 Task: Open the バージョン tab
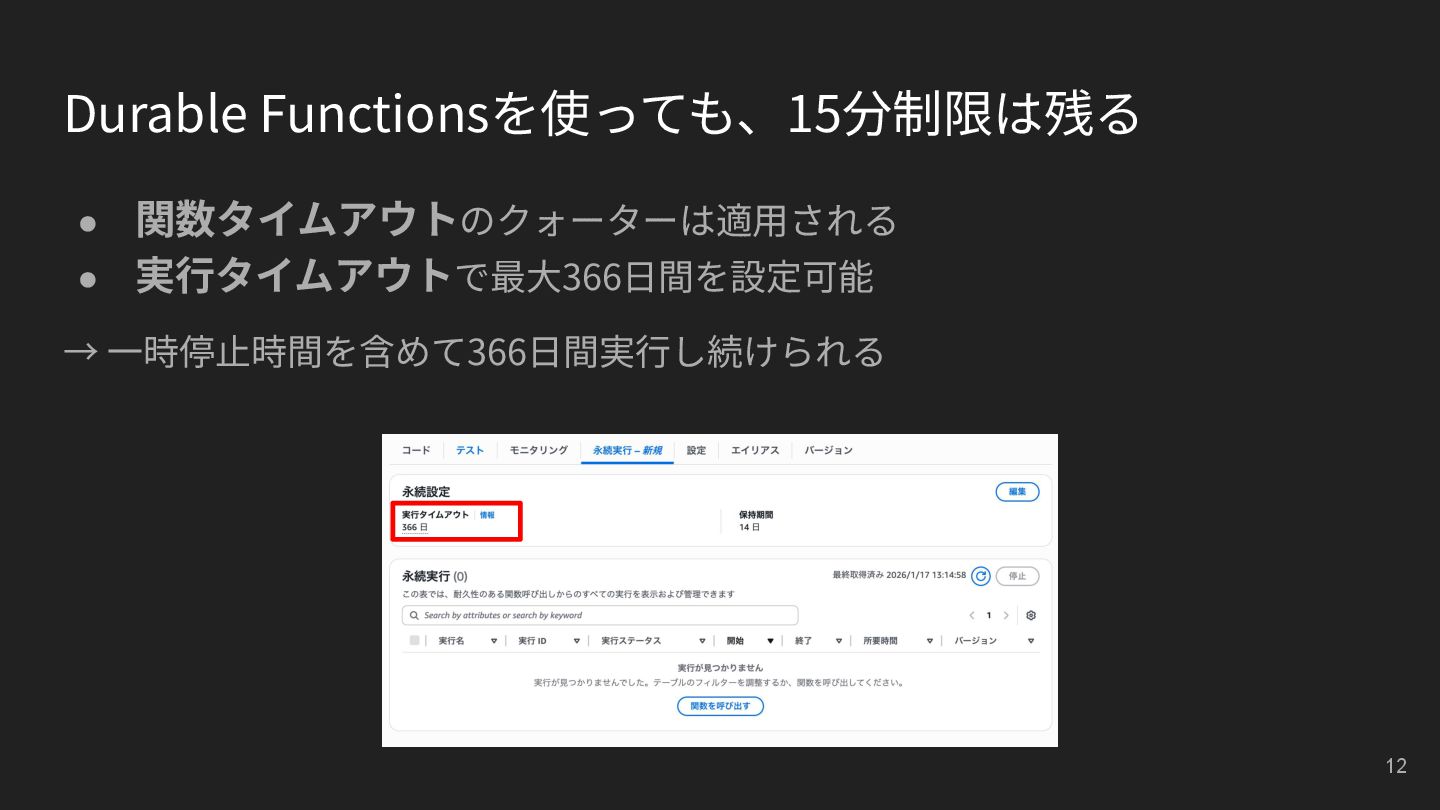click(x=829, y=450)
